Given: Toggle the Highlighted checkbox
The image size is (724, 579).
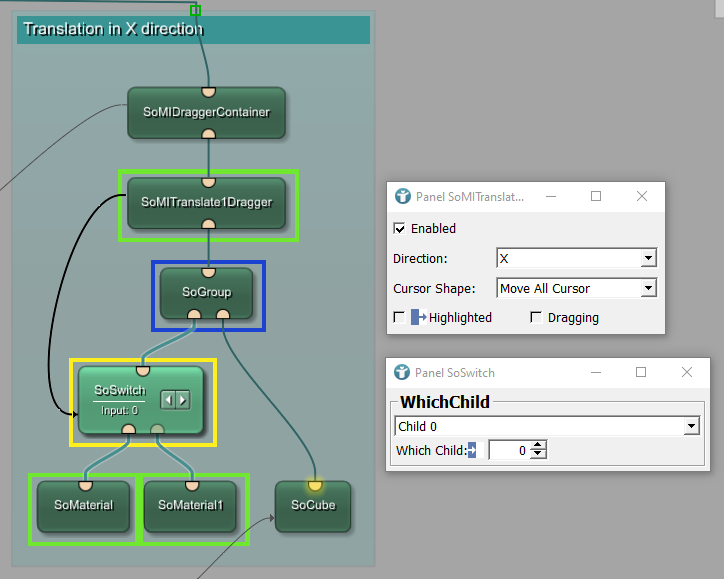Looking at the screenshot, I should pyautogui.click(x=400, y=317).
